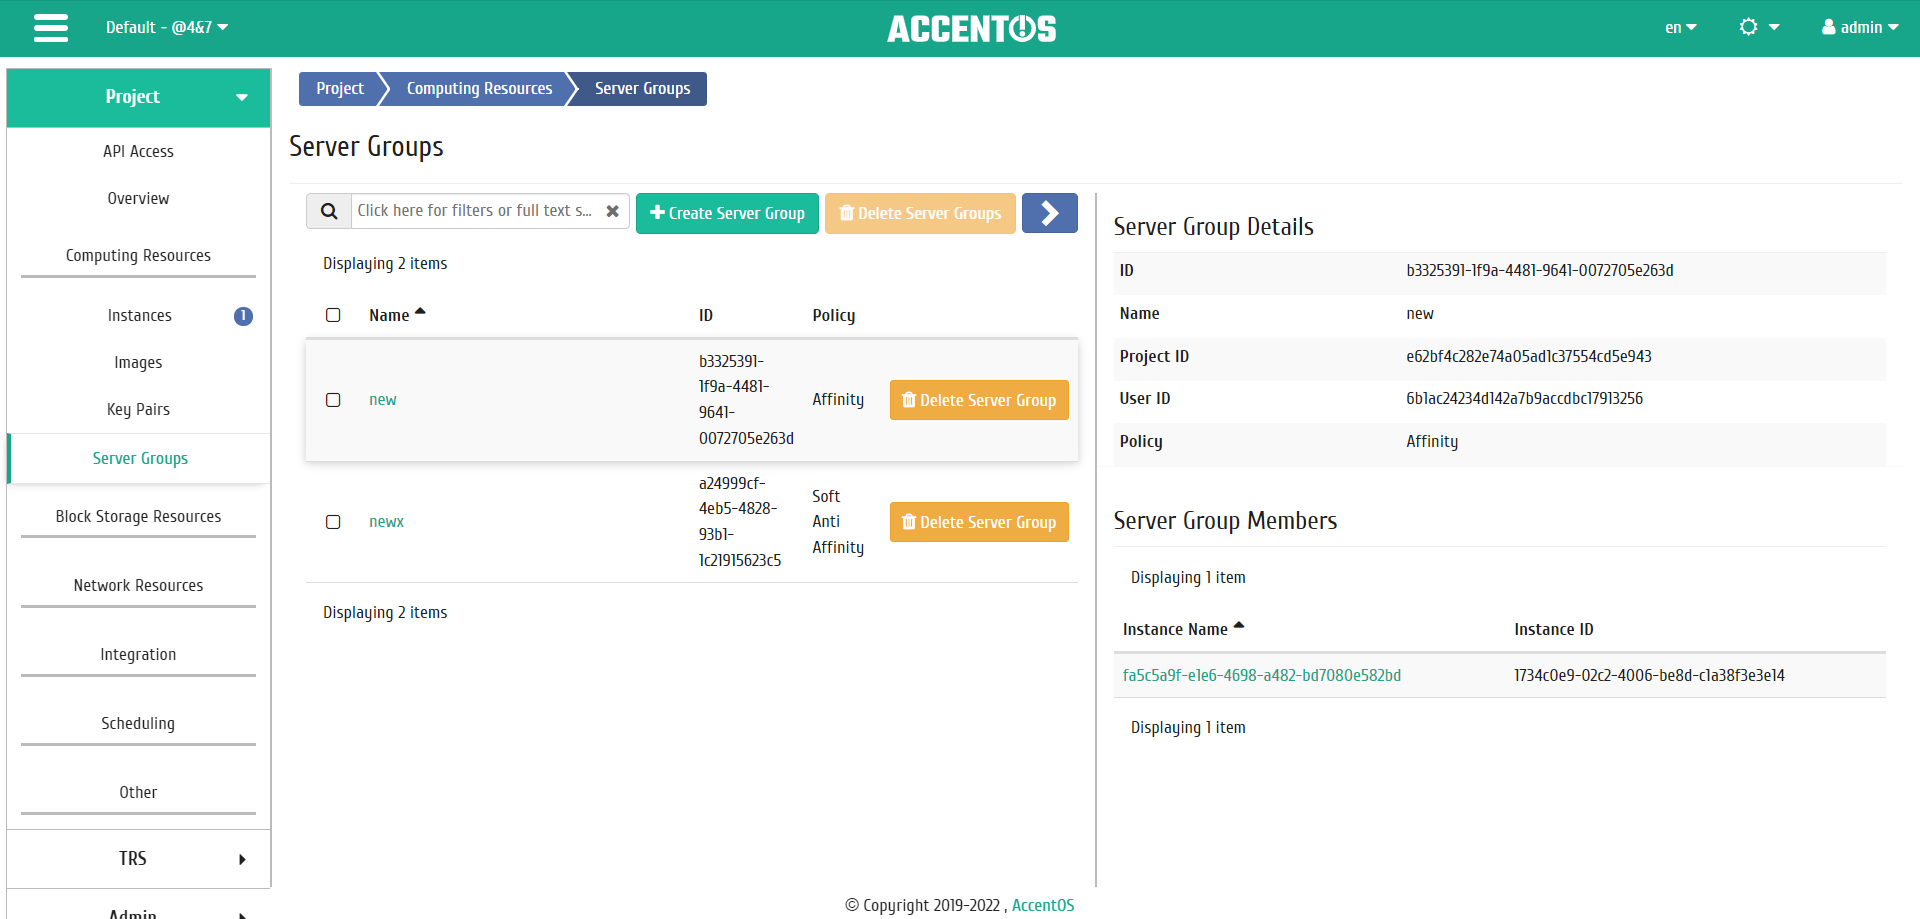Click Create Server Group button
The image size is (1920, 919).
click(727, 213)
